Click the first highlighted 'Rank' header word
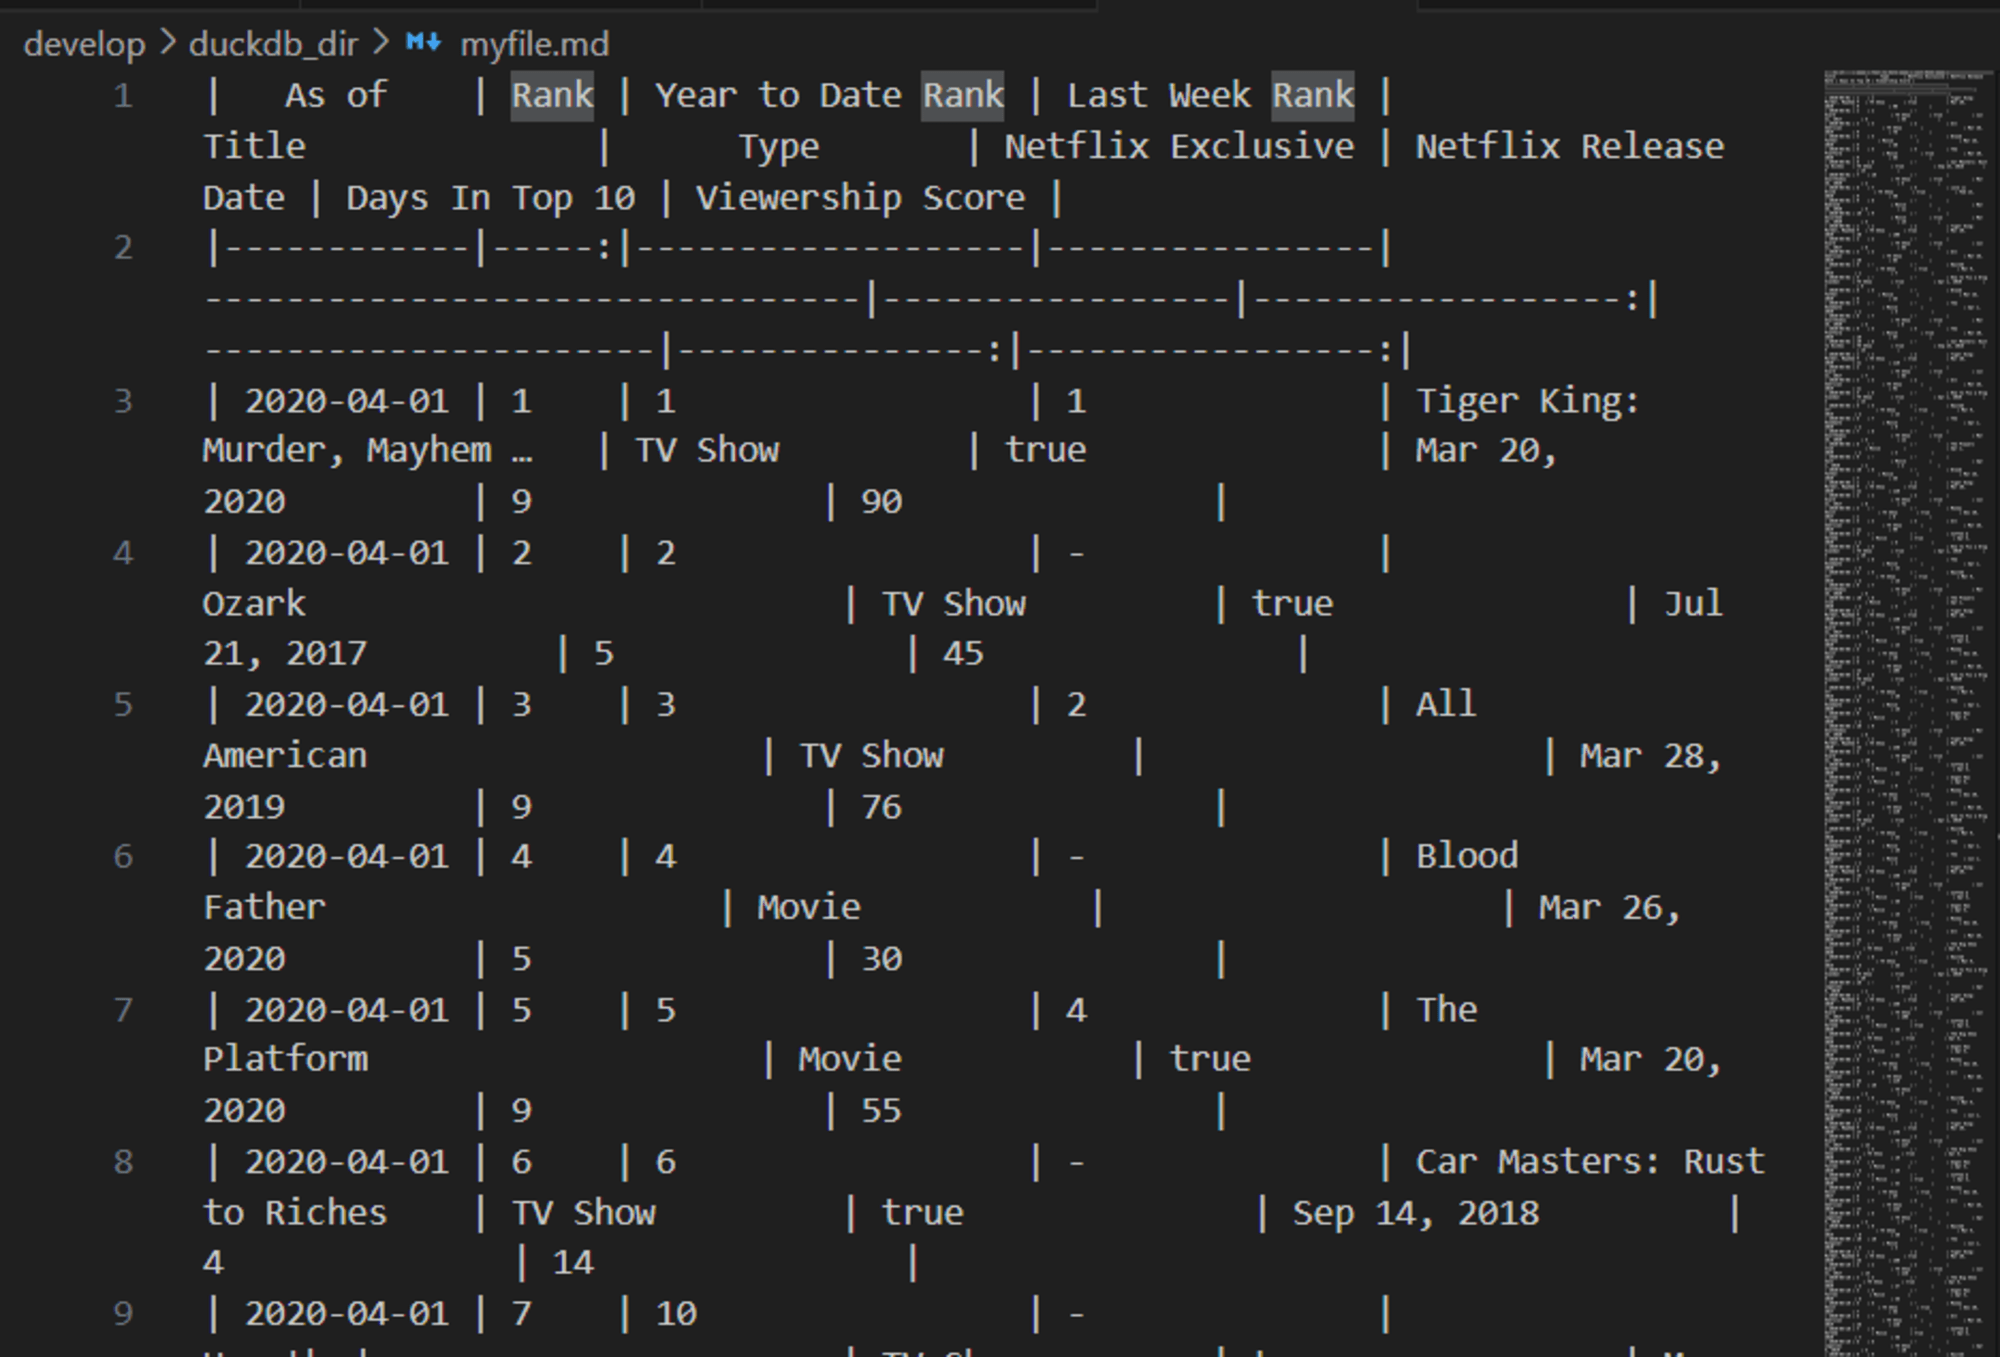 552,95
